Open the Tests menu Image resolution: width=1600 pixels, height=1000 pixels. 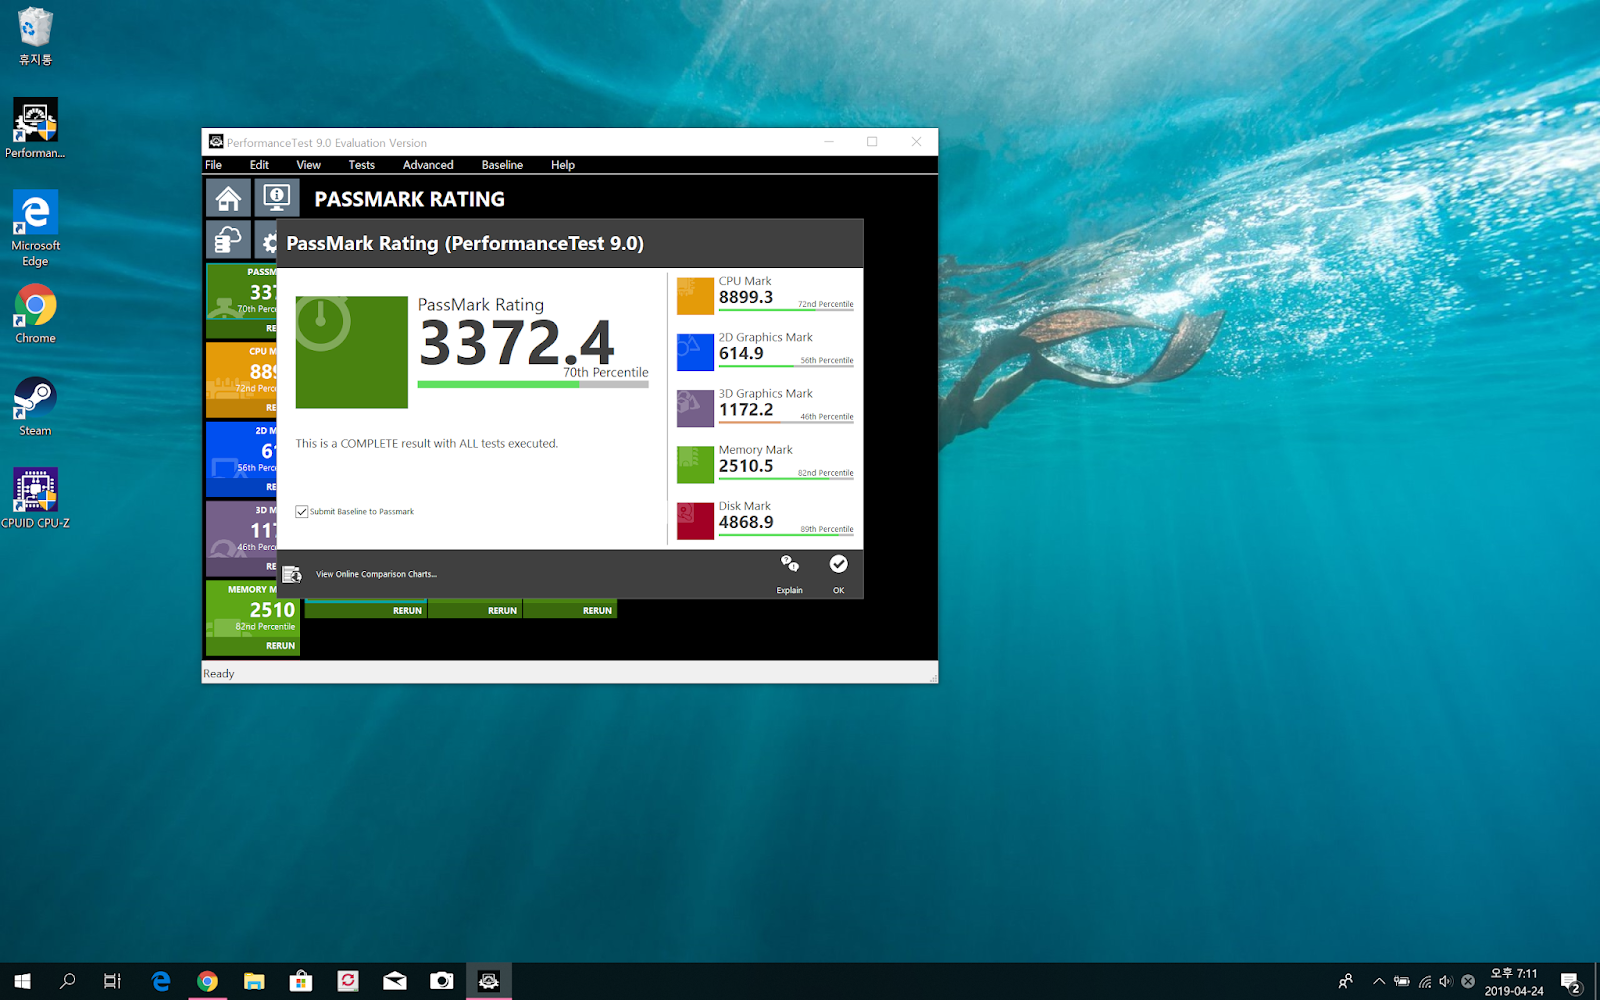pyautogui.click(x=362, y=165)
